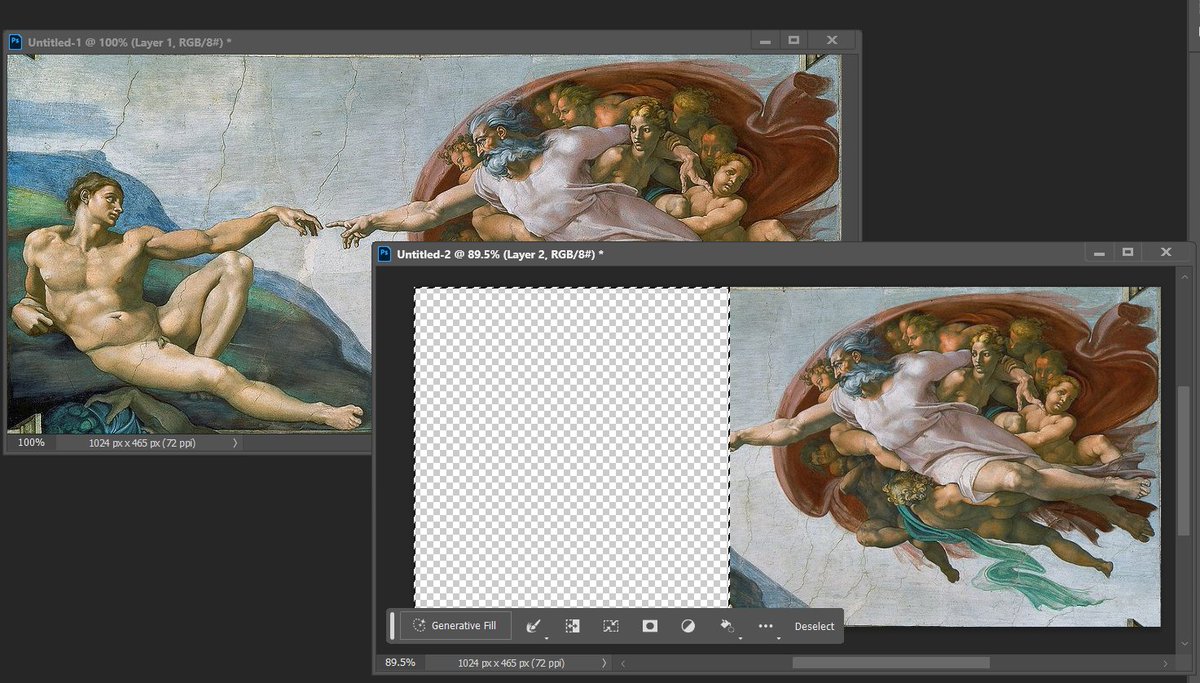Click the Untitled-1 document size status text
The width and height of the screenshot is (1200, 683).
pyautogui.click(x=142, y=442)
